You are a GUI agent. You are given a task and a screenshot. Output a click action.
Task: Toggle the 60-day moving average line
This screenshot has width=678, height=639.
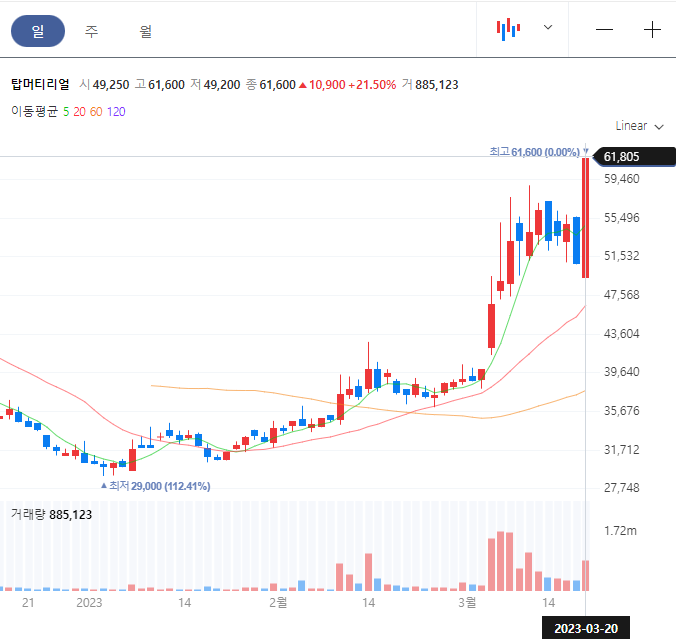tap(96, 112)
